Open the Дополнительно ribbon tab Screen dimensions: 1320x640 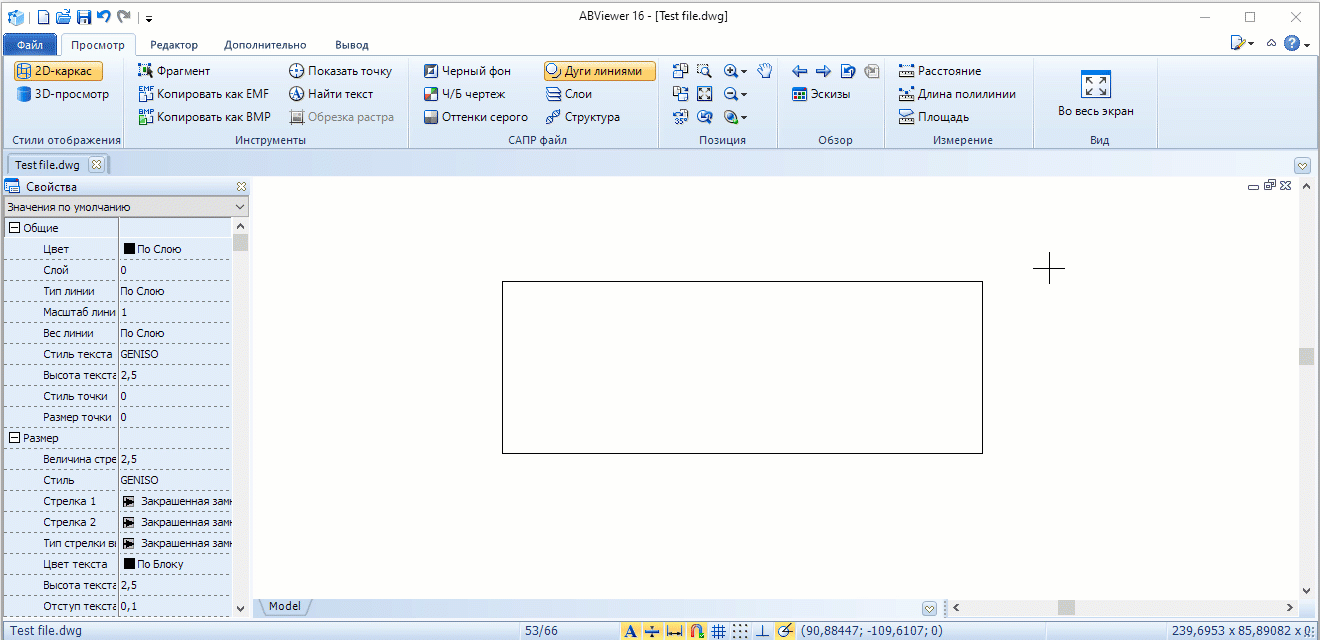coord(265,45)
